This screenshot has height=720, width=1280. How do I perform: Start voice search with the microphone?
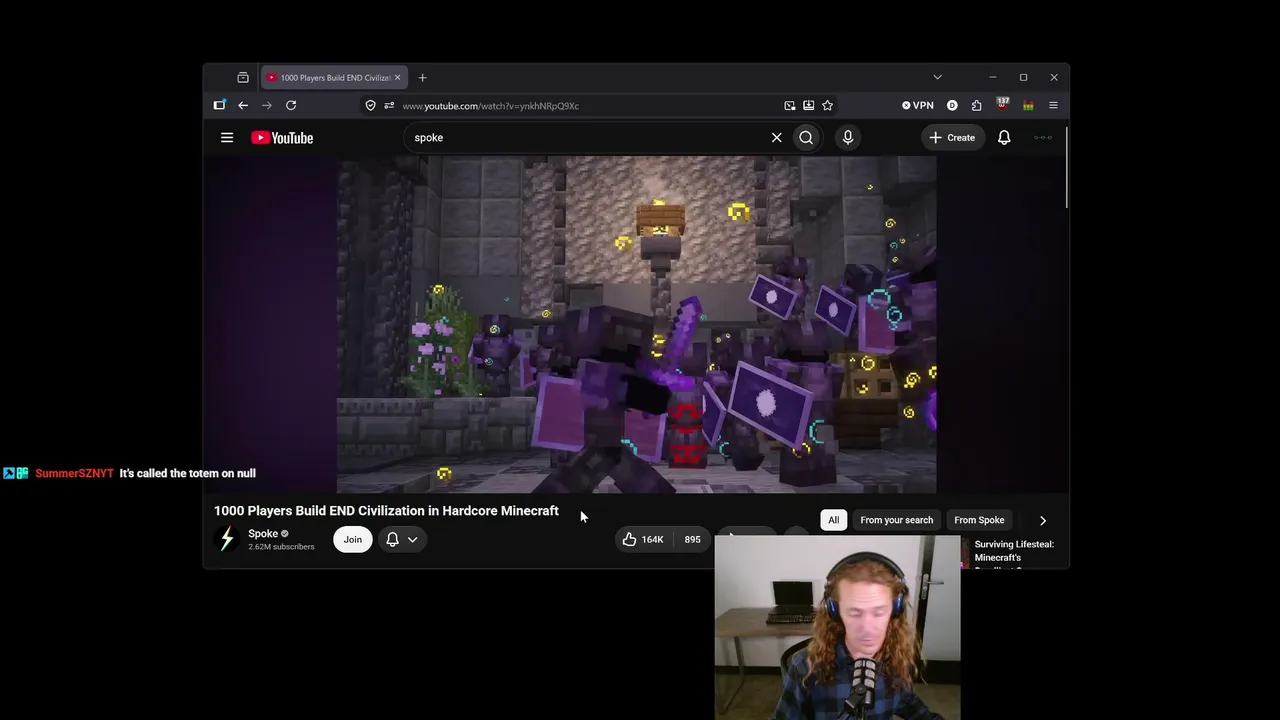(848, 138)
